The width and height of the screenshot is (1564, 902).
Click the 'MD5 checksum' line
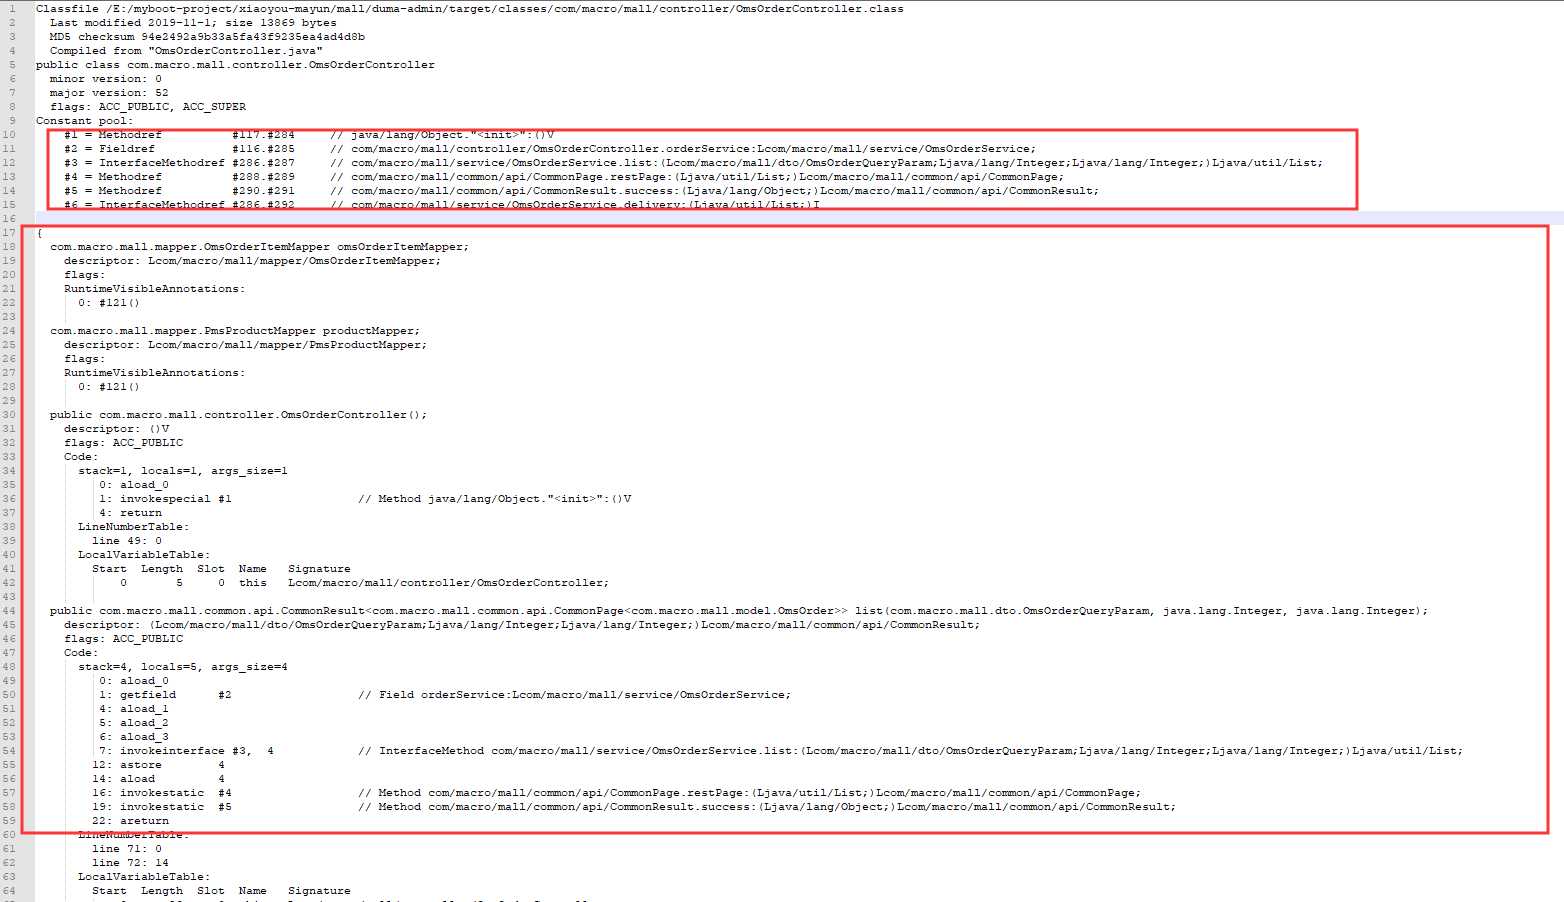207,36
